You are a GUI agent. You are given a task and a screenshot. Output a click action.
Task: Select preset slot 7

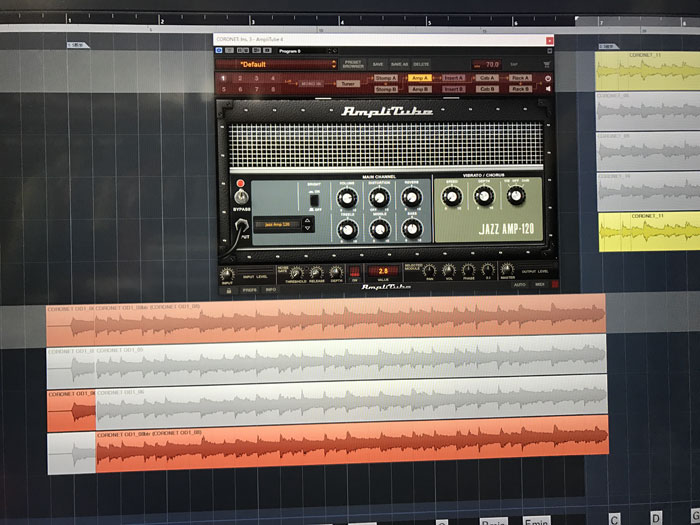click(x=256, y=89)
